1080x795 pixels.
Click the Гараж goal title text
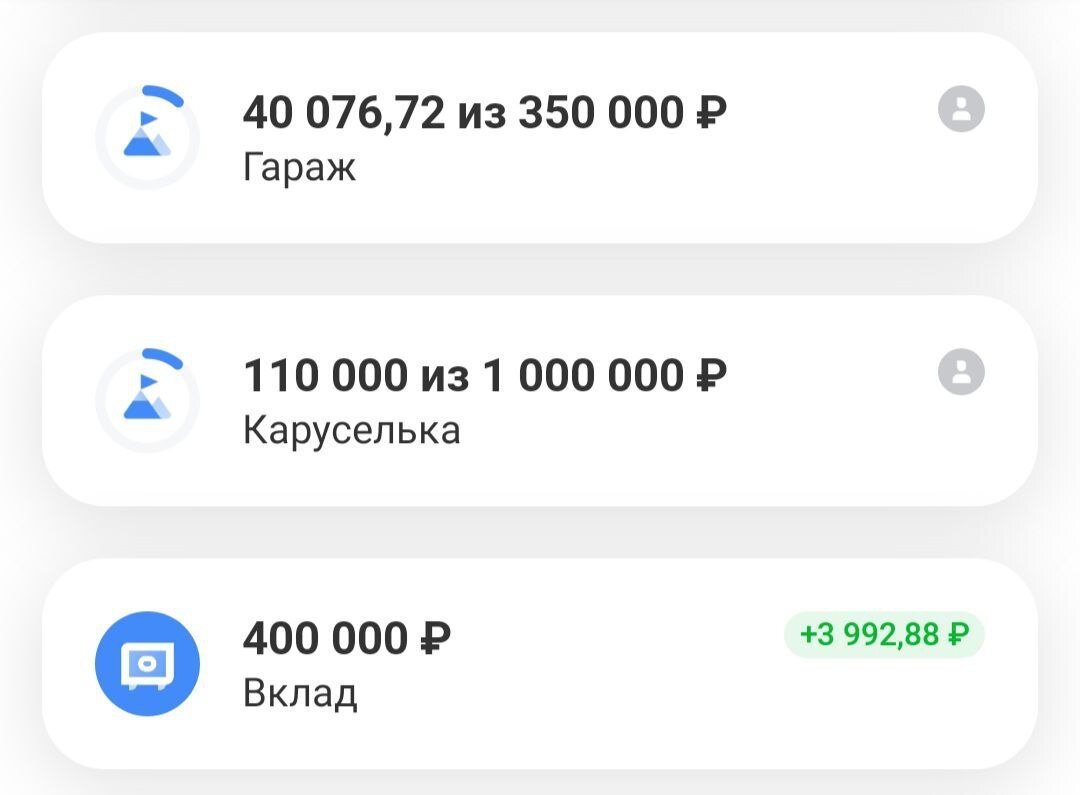297,167
